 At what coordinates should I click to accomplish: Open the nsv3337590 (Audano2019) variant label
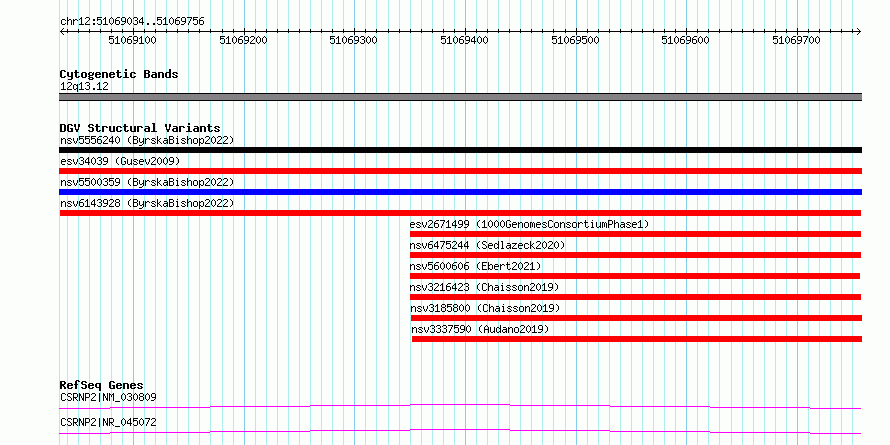click(x=481, y=329)
